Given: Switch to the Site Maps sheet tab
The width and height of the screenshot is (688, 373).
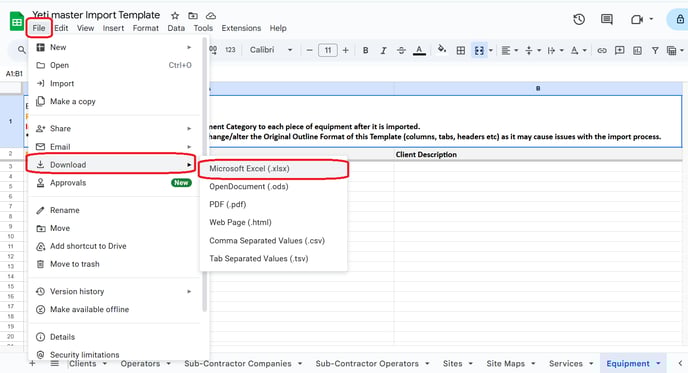Looking at the screenshot, I should click(x=505, y=363).
